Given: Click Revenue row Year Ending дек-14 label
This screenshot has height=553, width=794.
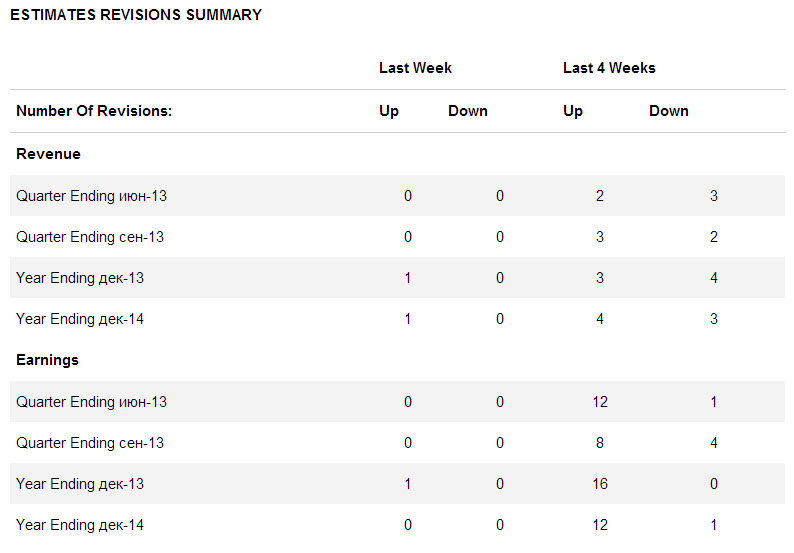Looking at the screenshot, I should (80, 319).
